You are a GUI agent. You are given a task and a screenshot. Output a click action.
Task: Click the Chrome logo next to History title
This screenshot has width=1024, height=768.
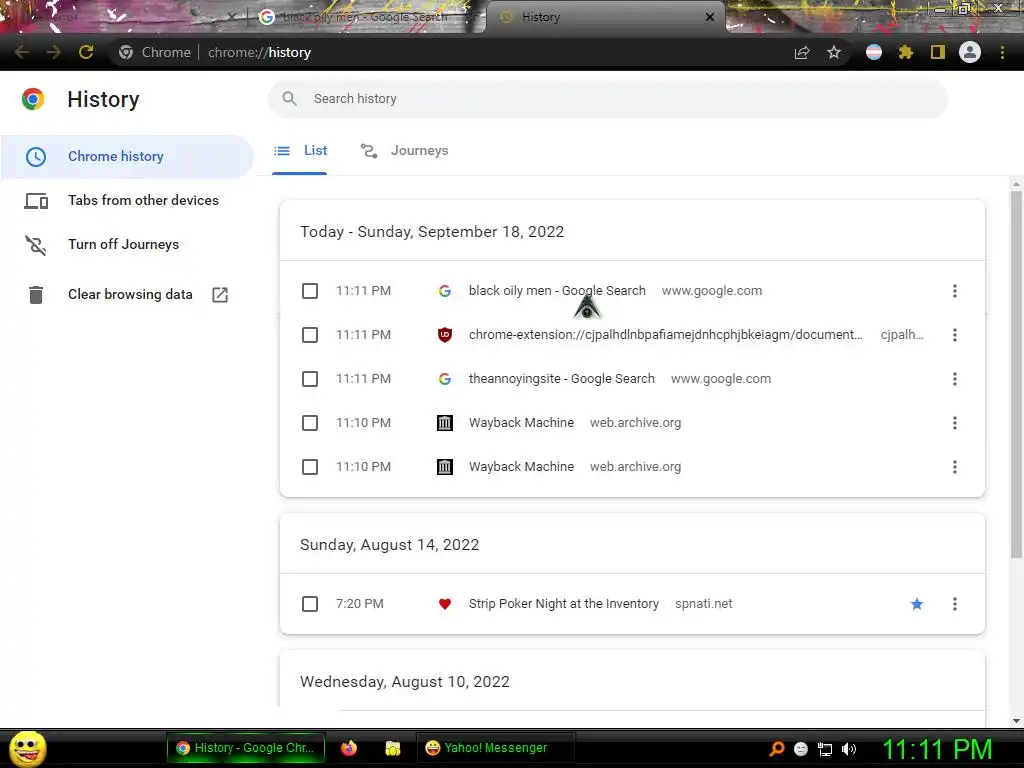pyautogui.click(x=33, y=99)
